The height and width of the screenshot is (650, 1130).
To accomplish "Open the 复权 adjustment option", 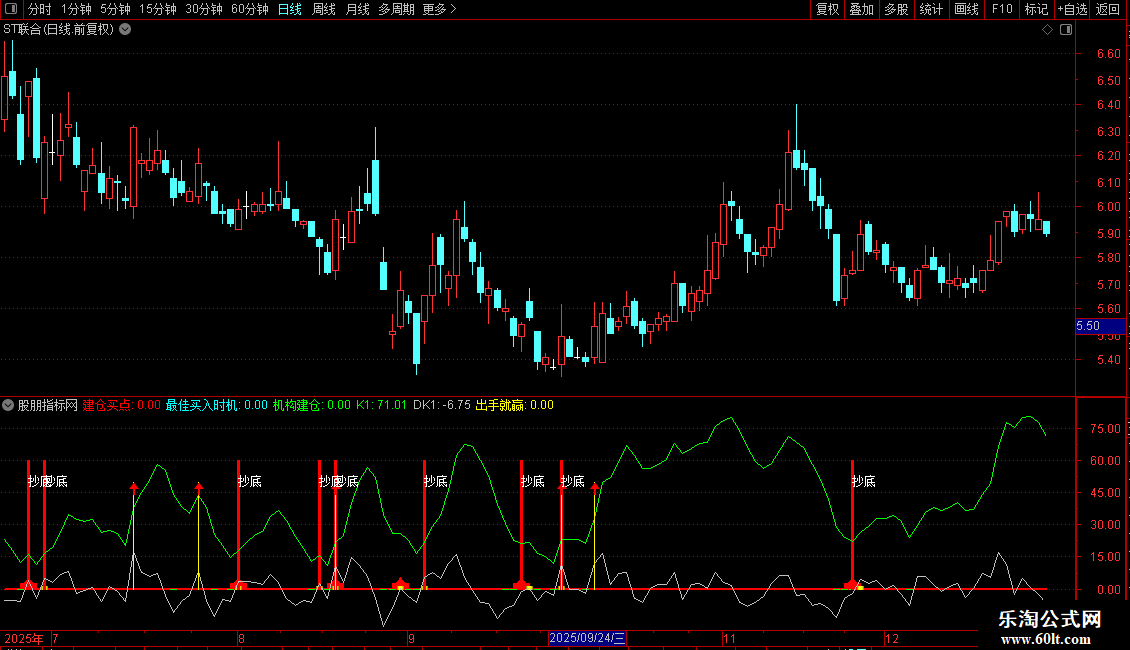I will [827, 9].
